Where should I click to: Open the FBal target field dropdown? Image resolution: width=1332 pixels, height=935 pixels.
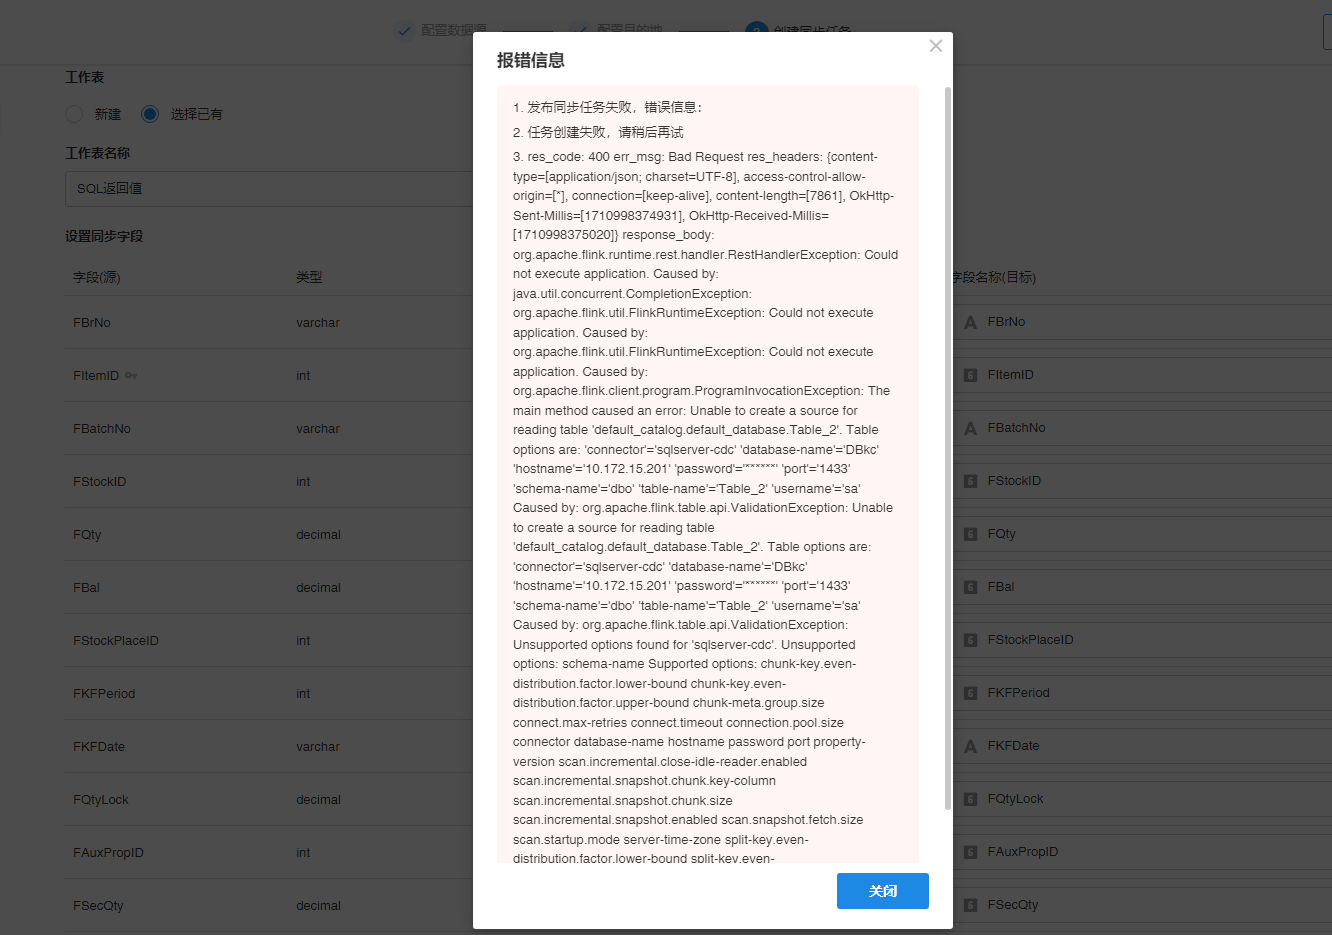(1142, 587)
